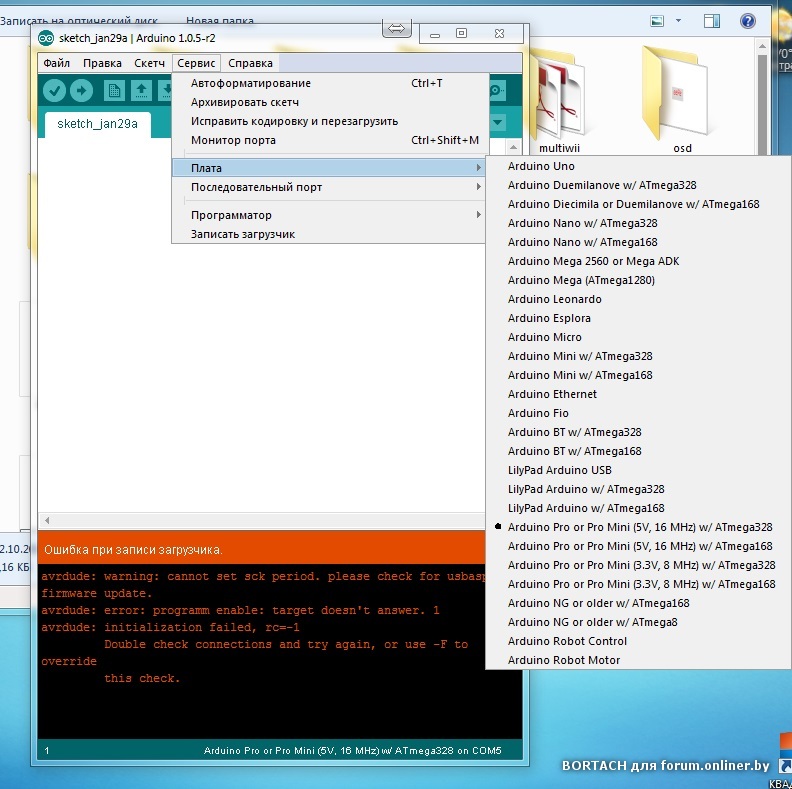The image size is (792, 789).
Task: Pick Arduino Pro Mini 3.3V 8 MHz ATmega328
Action: click(x=640, y=565)
